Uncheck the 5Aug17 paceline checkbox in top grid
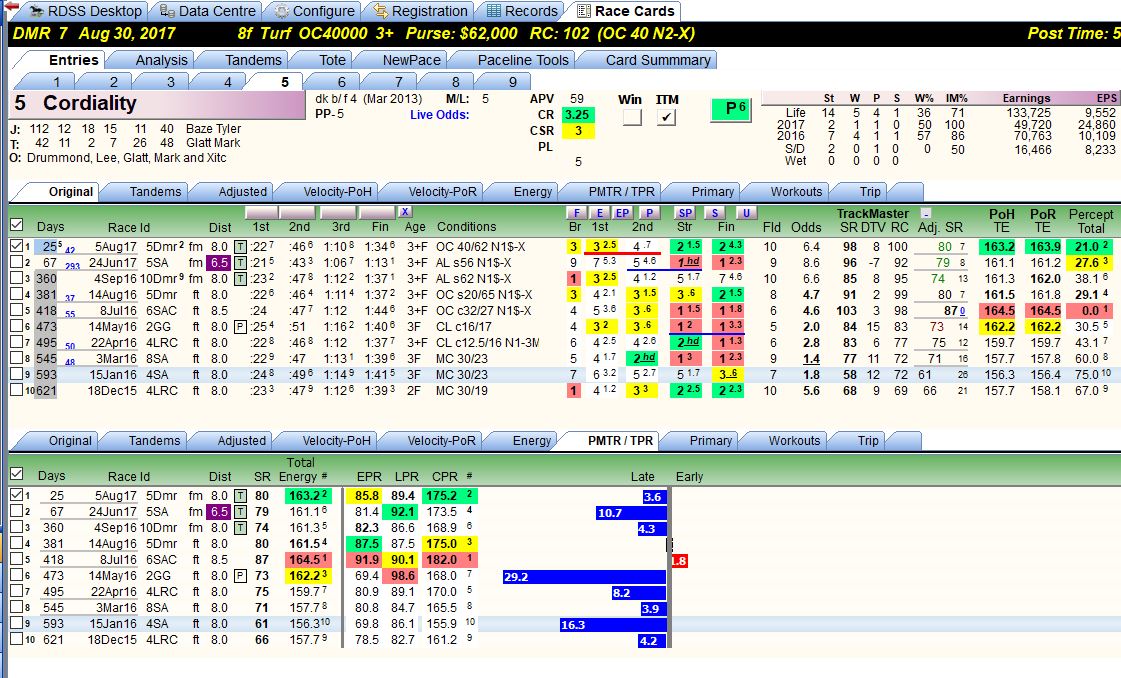 tap(16, 245)
